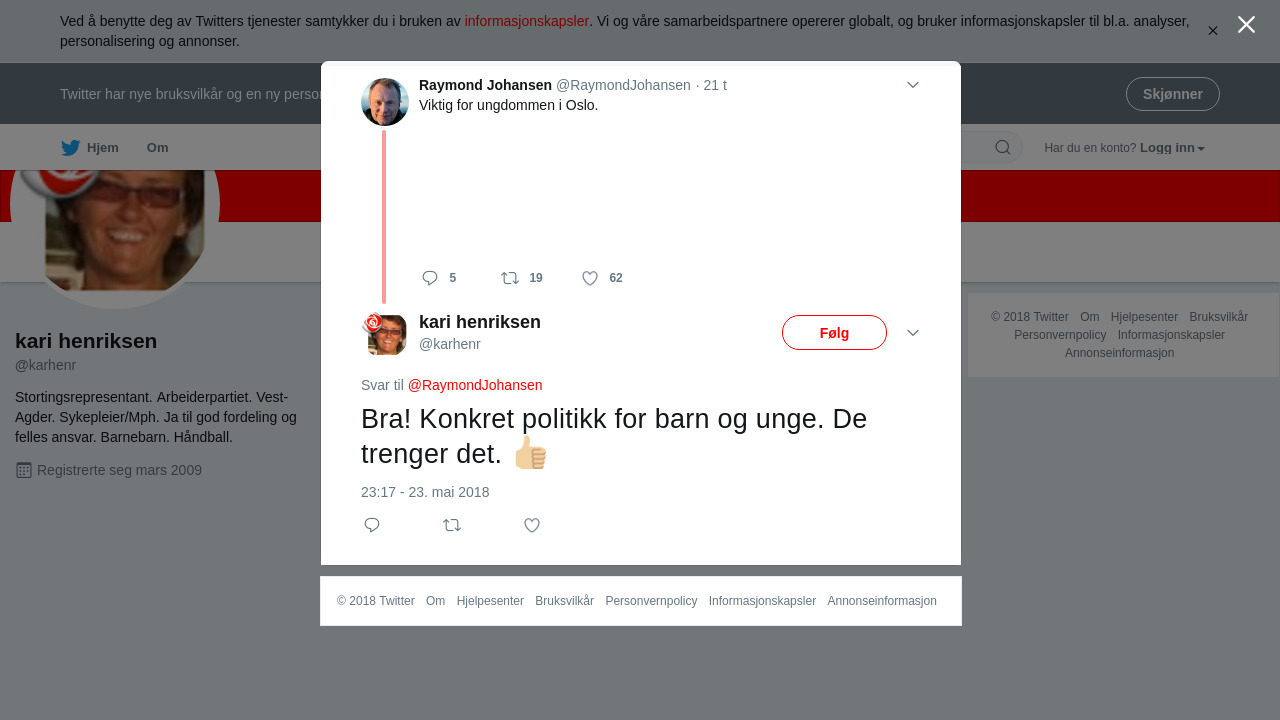Image resolution: width=1280 pixels, height=720 pixels.
Task: Open @RaymondJohansen reply mention link
Action: point(475,385)
